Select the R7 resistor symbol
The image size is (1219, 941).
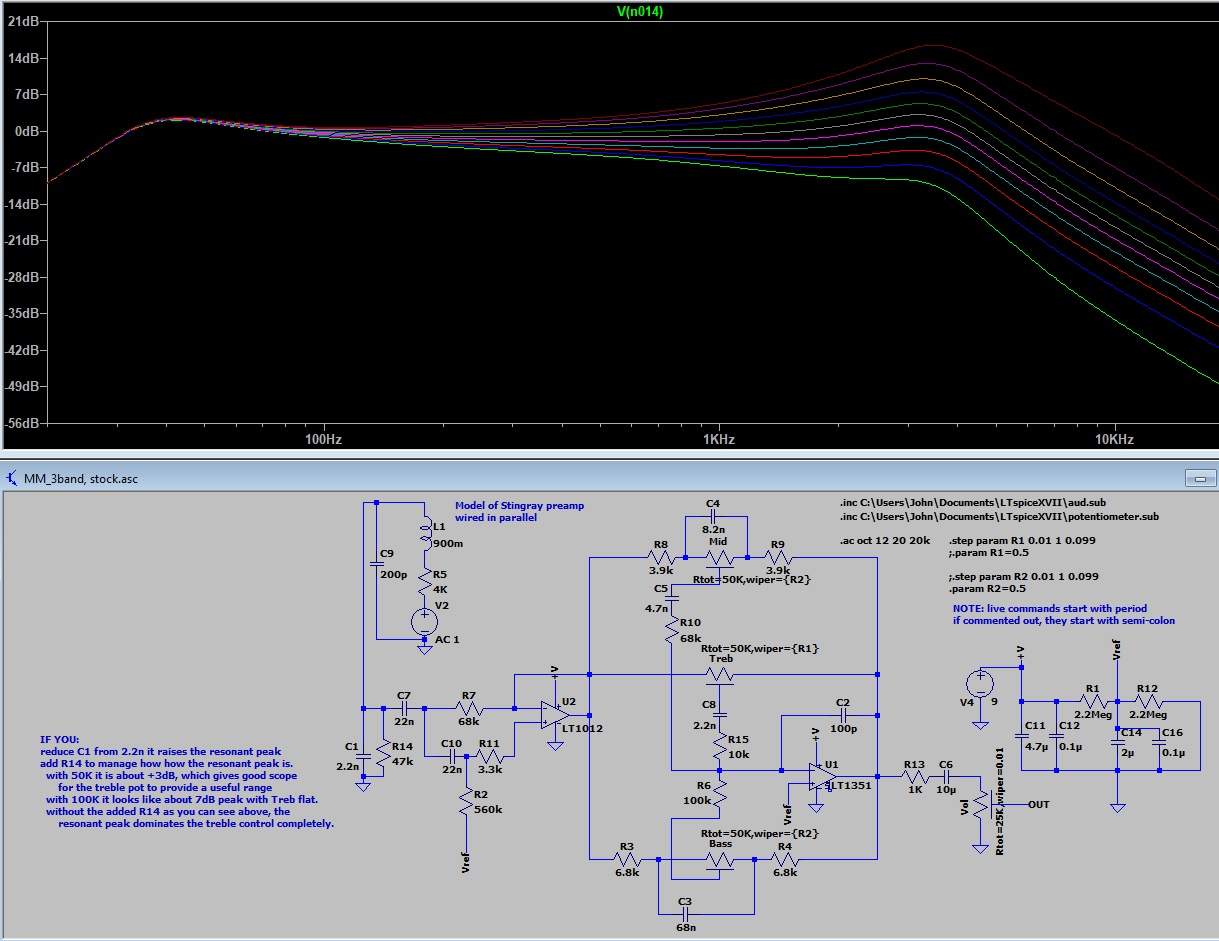tap(468, 708)
